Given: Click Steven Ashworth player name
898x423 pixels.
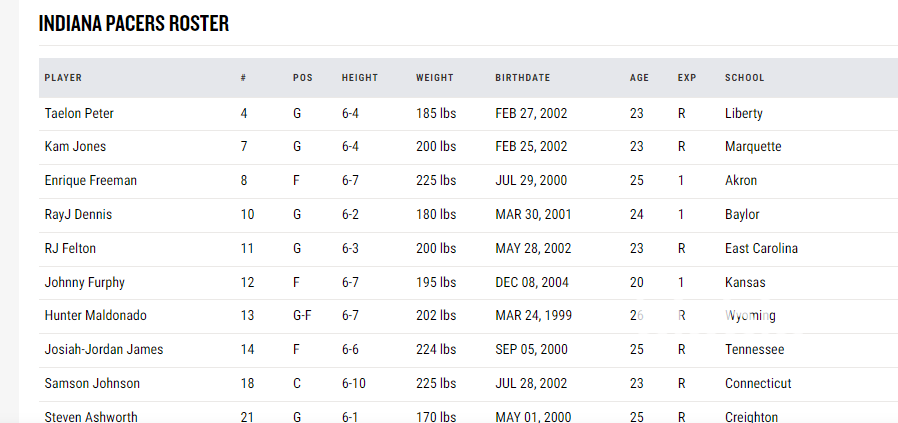Looking at the screenshot, I should pyautogui.click(x=91, y=416).
